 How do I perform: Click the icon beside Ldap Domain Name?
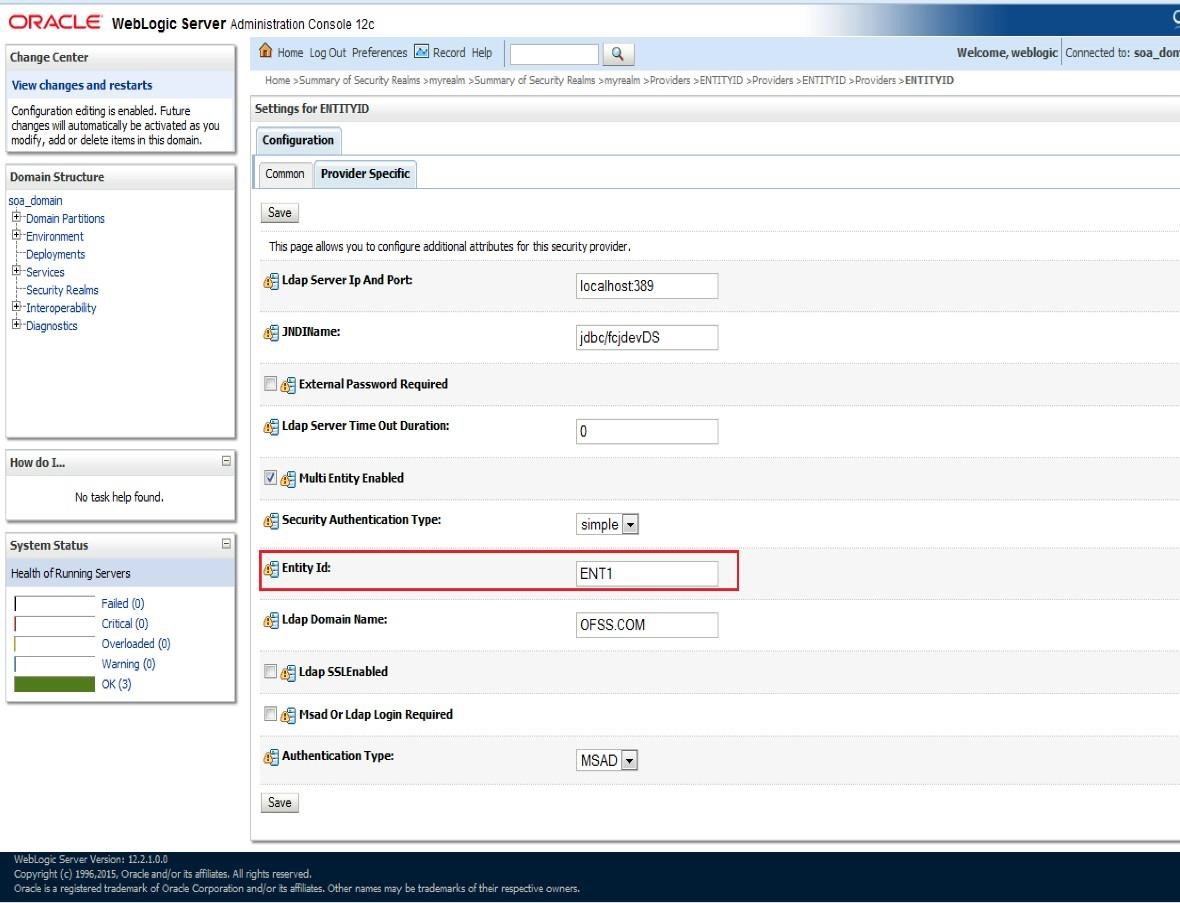click(271, 621)
